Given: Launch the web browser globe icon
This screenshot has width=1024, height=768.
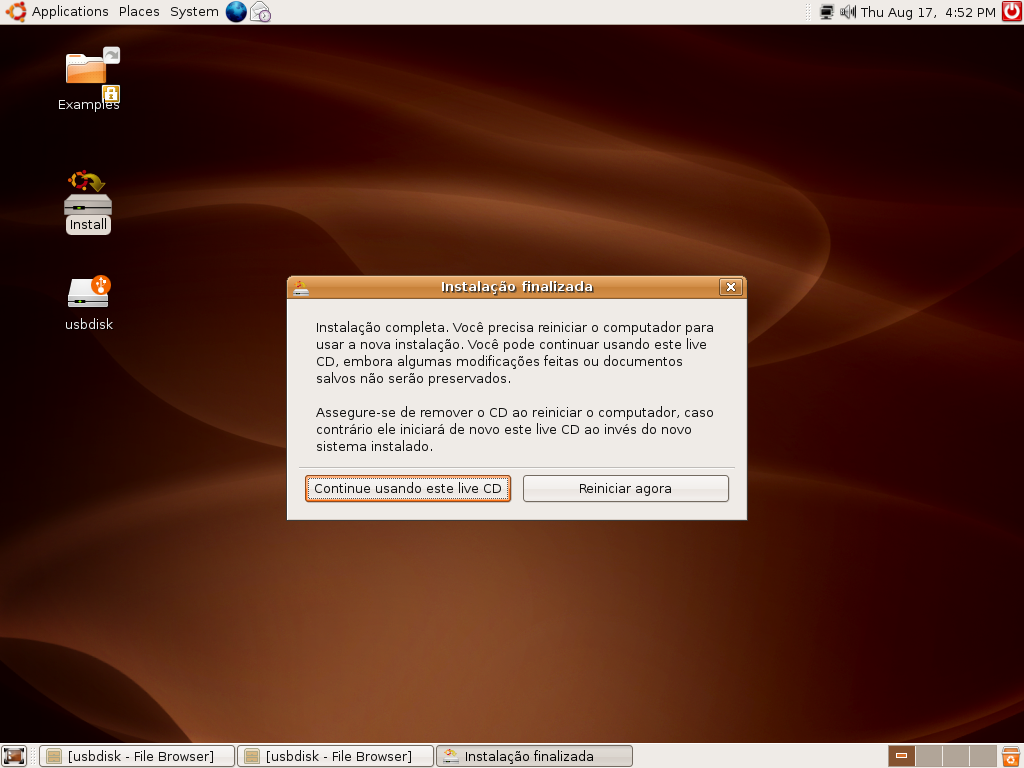Looking at the screenshot, I should pyautogui.click(x=236, y=12).
